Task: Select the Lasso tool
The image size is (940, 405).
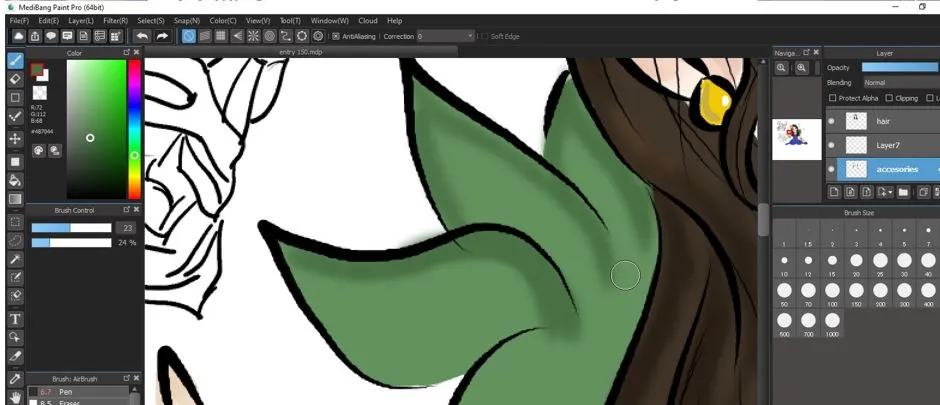Action: [x=16, y=241]
